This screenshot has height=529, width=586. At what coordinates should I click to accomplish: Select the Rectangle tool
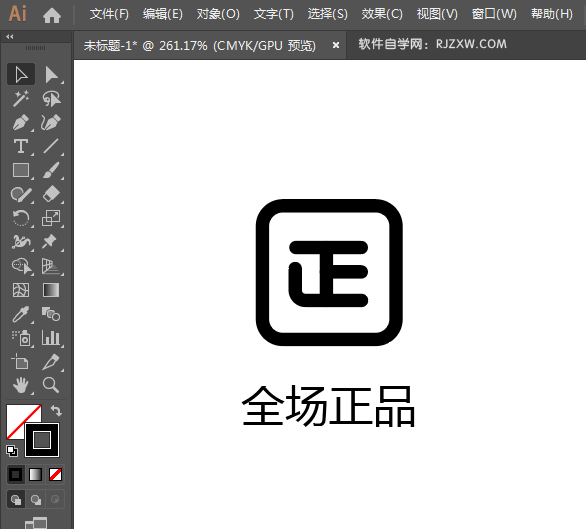21,170
